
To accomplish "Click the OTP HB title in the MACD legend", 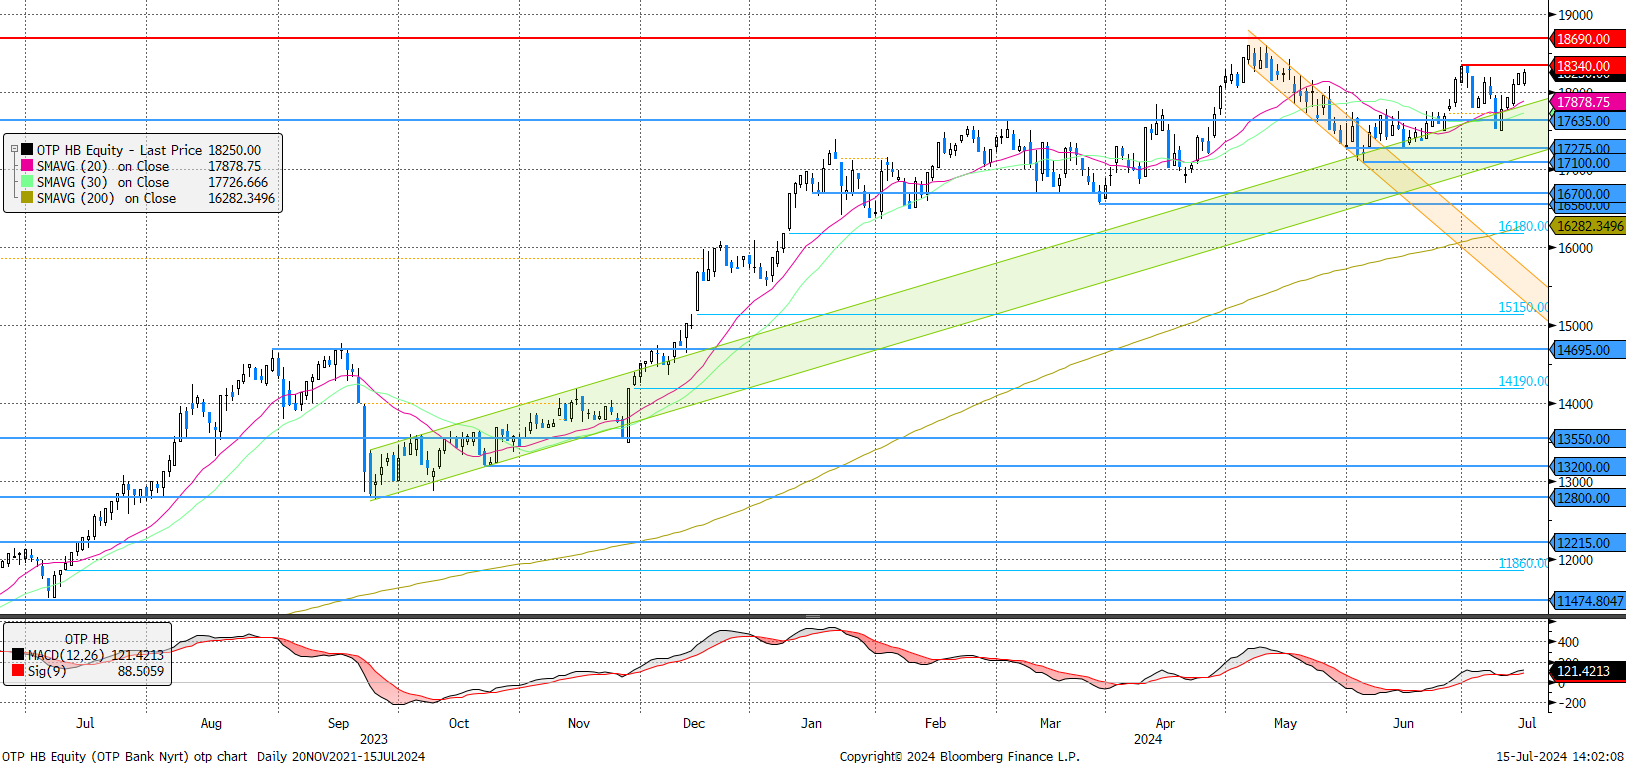I will pos(87,639).
